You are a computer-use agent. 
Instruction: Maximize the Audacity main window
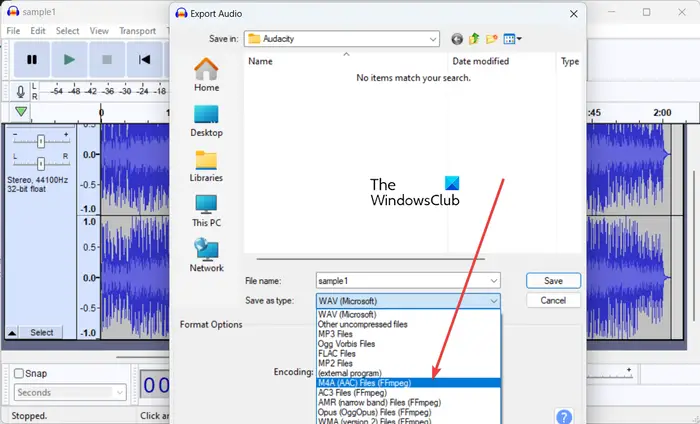pos(646,12)
